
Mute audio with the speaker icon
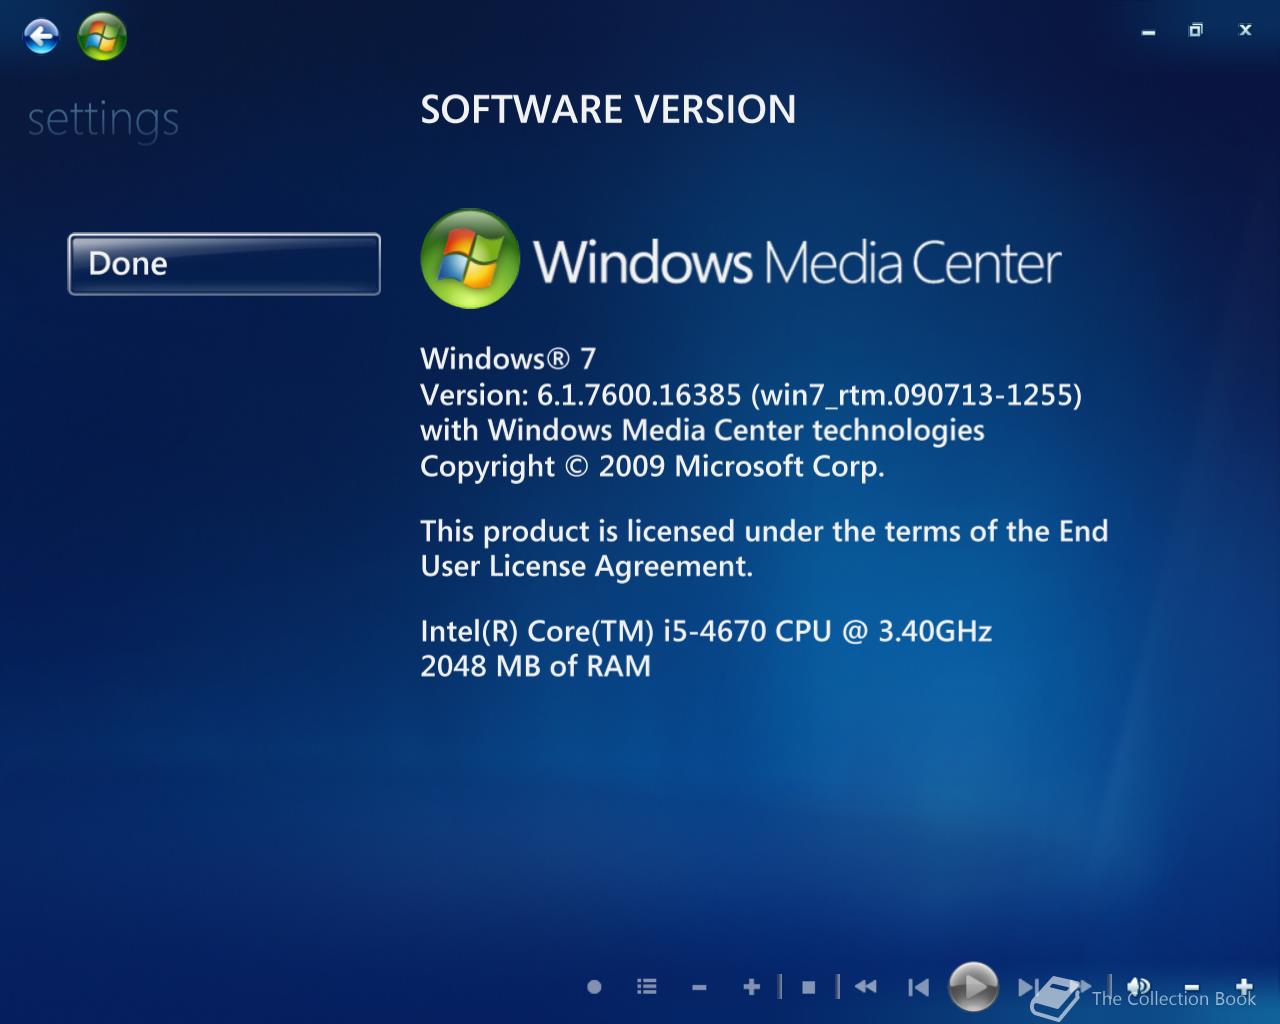click(x=1138, y=987)
